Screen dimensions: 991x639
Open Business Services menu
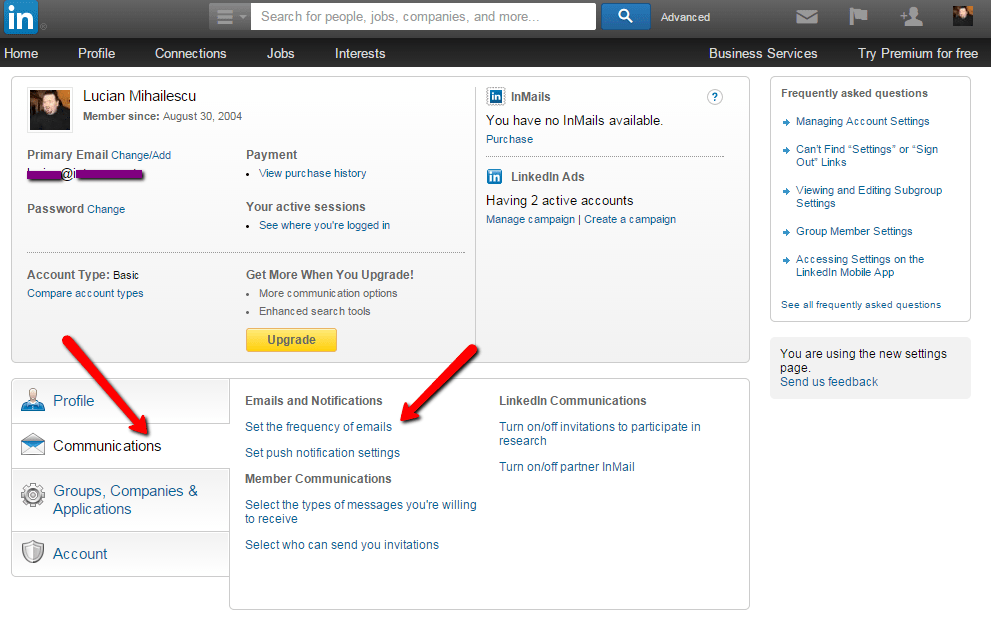click(x=763, y=54)
